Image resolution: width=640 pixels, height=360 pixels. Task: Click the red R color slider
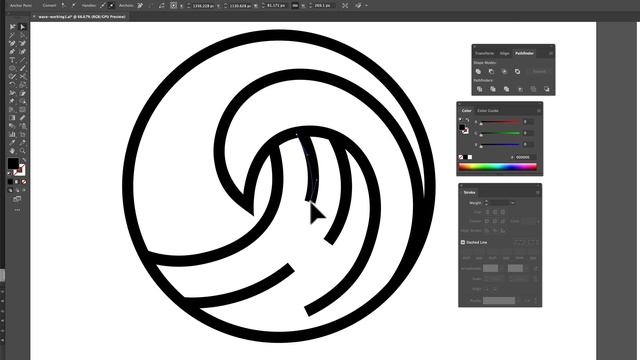(x=500, y=122)
